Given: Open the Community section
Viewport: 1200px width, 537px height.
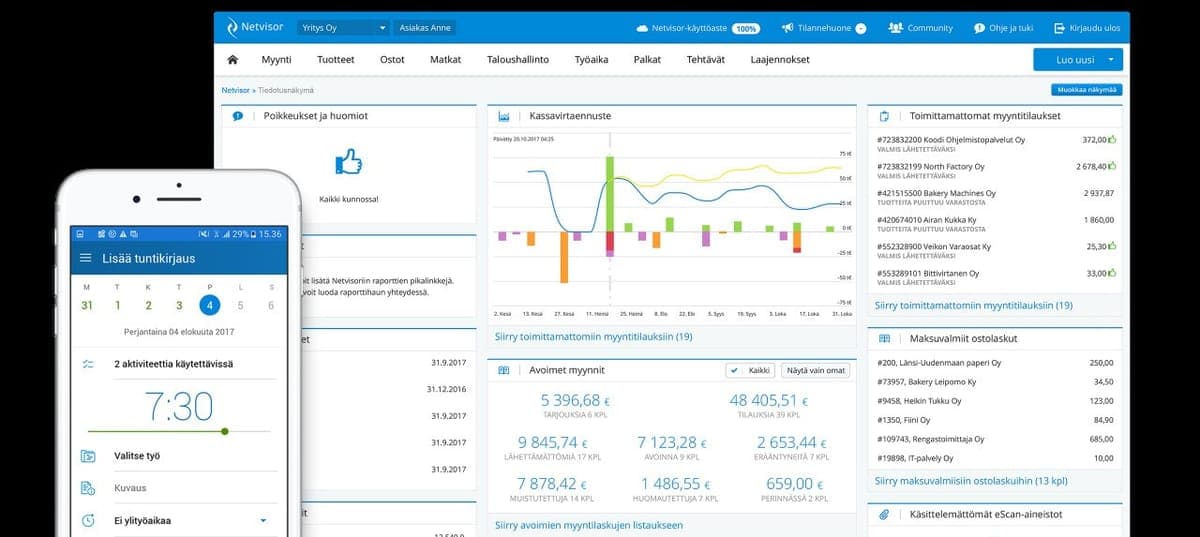Looking at the screenshot, I should [x=920, y=28].
